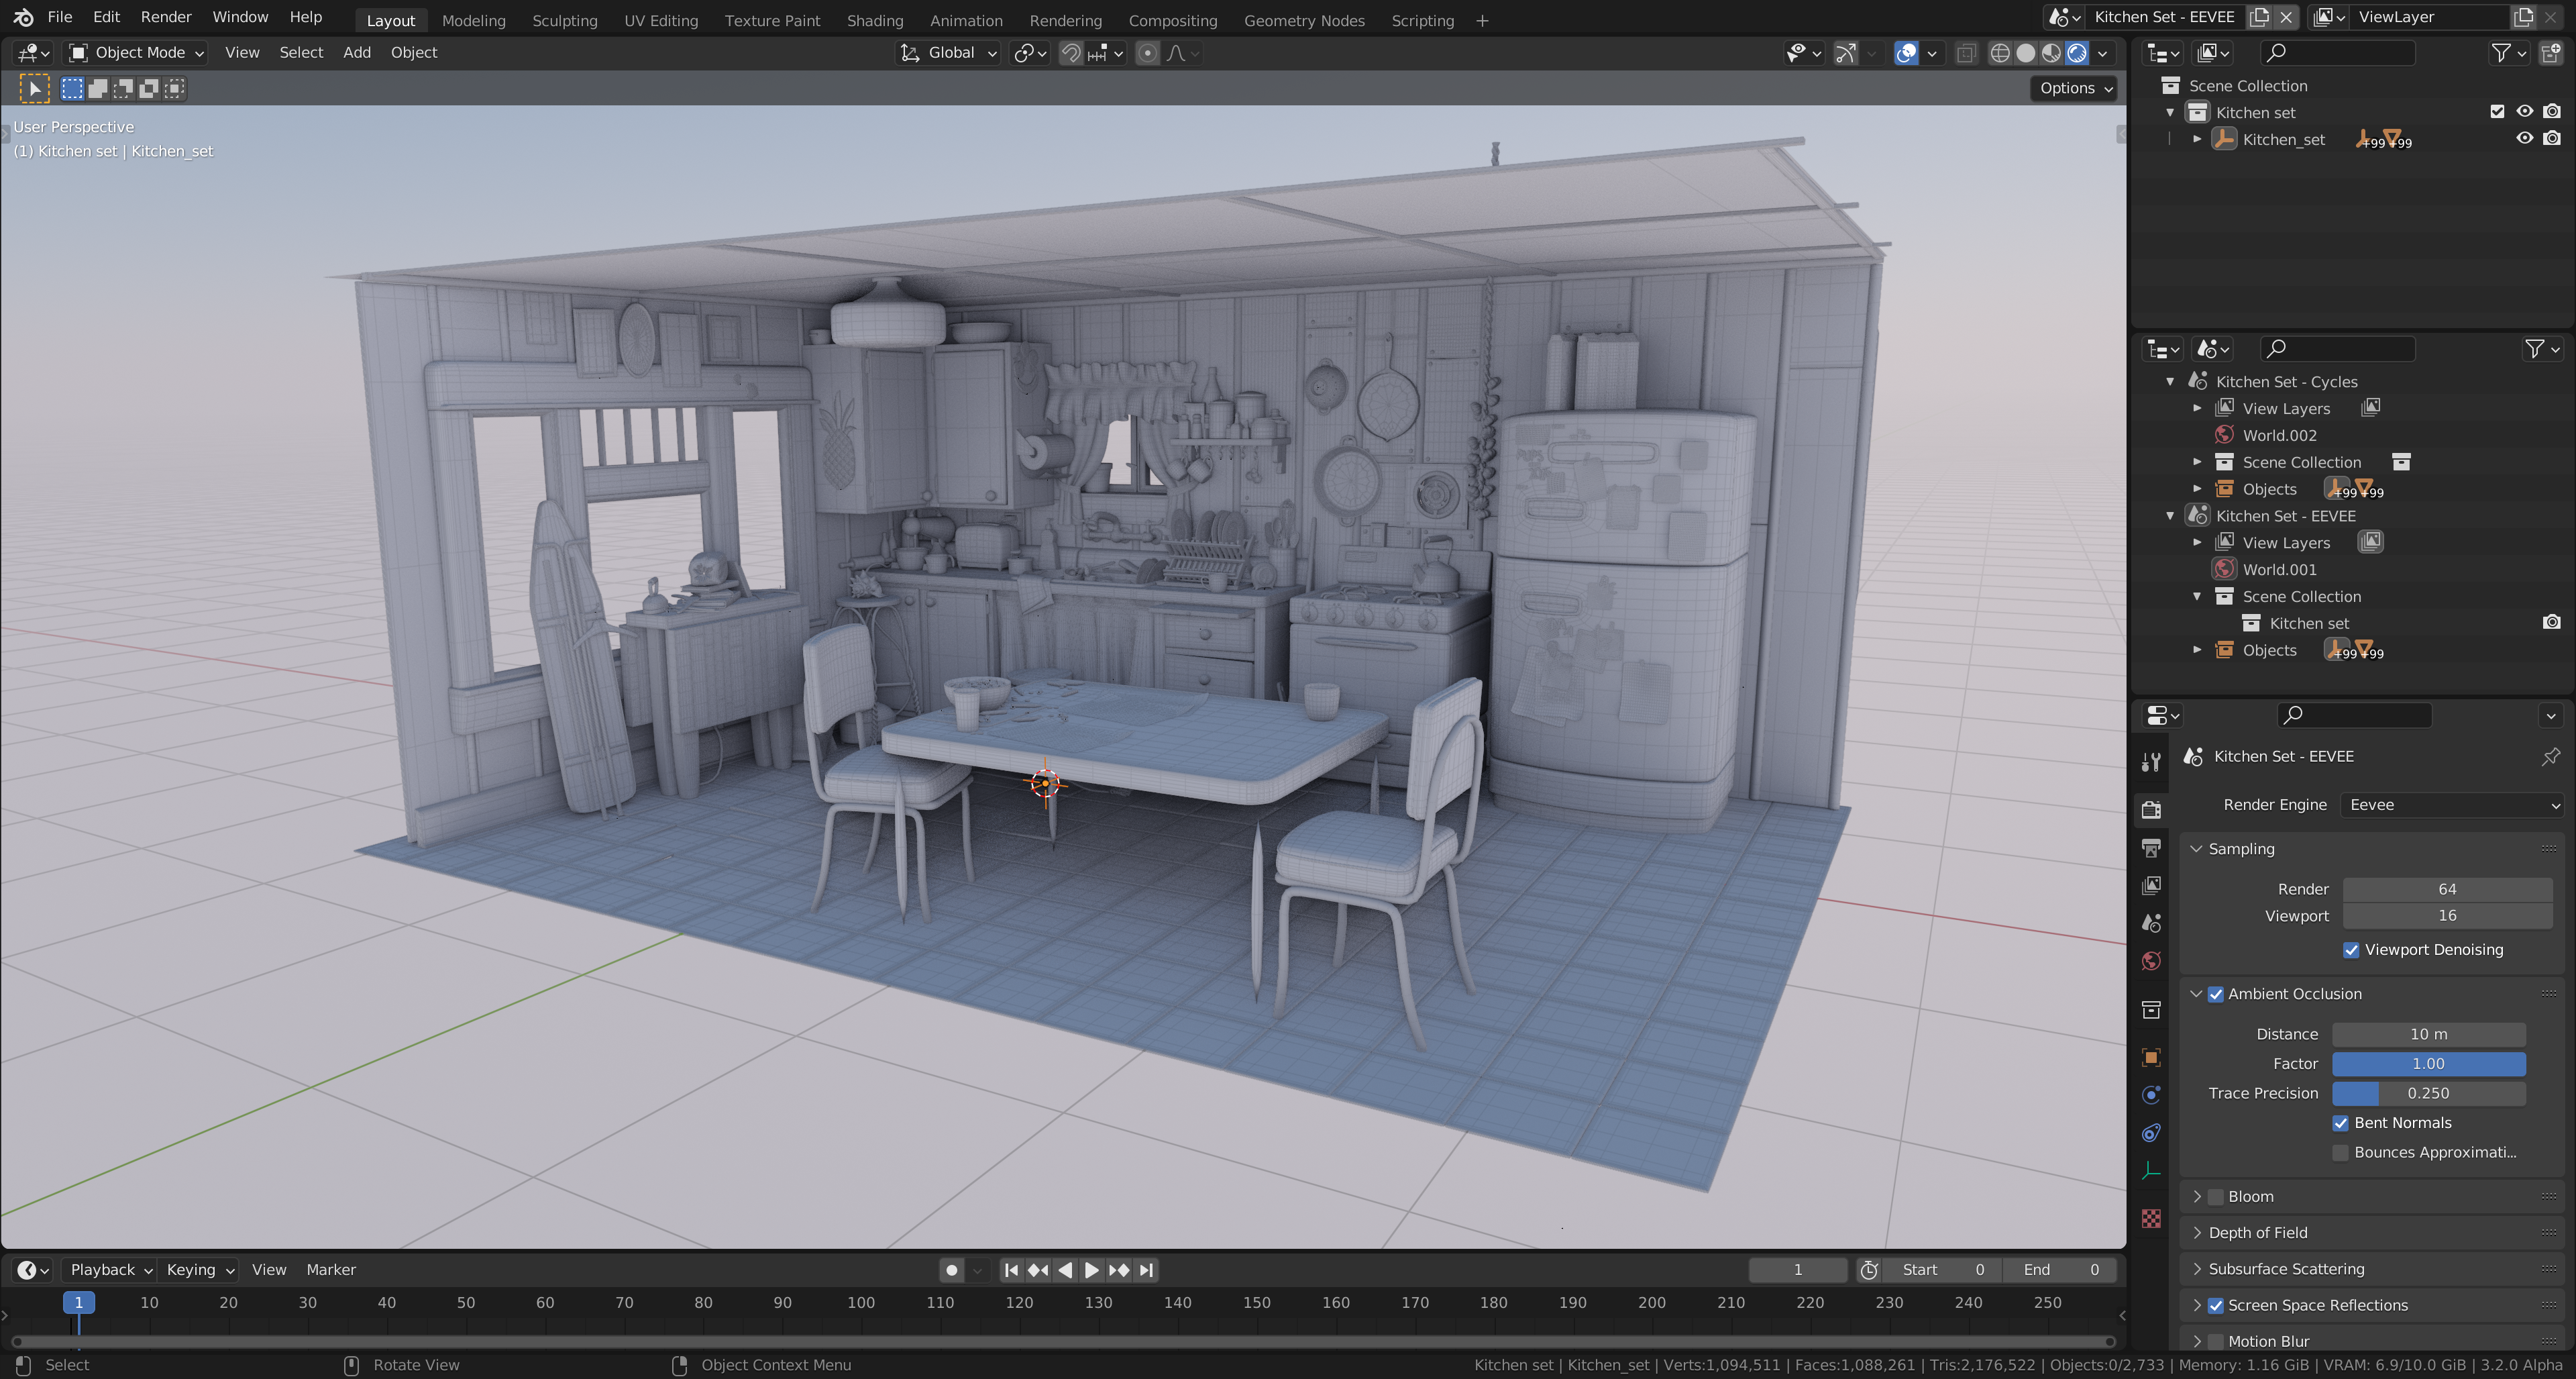
Task: Adjust the Trace Precision slider
Action: click(x=2429, y=1094)
